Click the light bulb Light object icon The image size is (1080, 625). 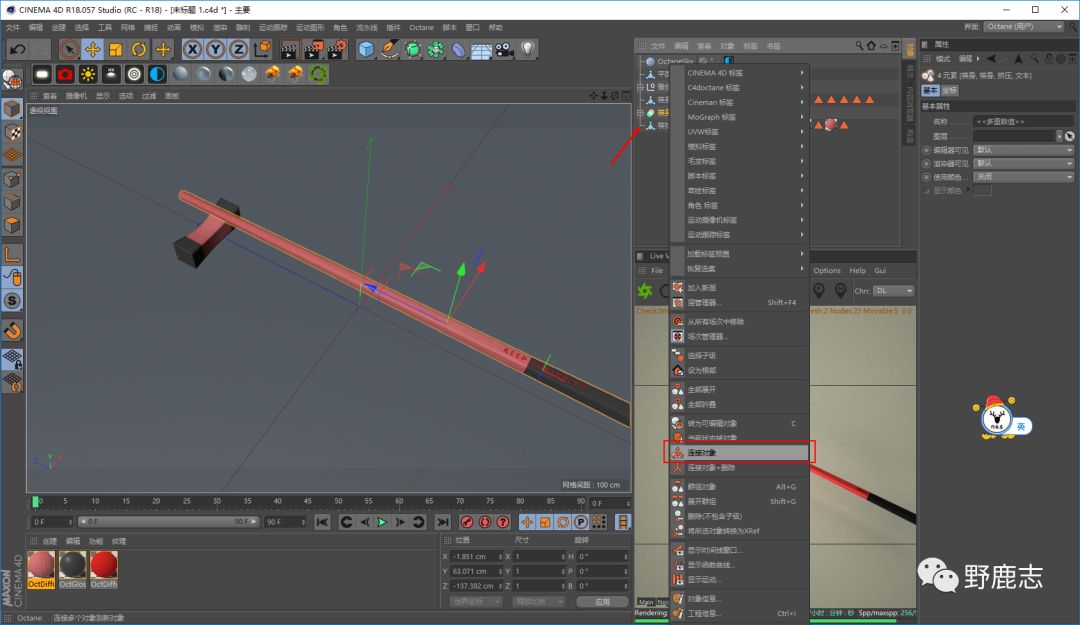coord(528,49)
